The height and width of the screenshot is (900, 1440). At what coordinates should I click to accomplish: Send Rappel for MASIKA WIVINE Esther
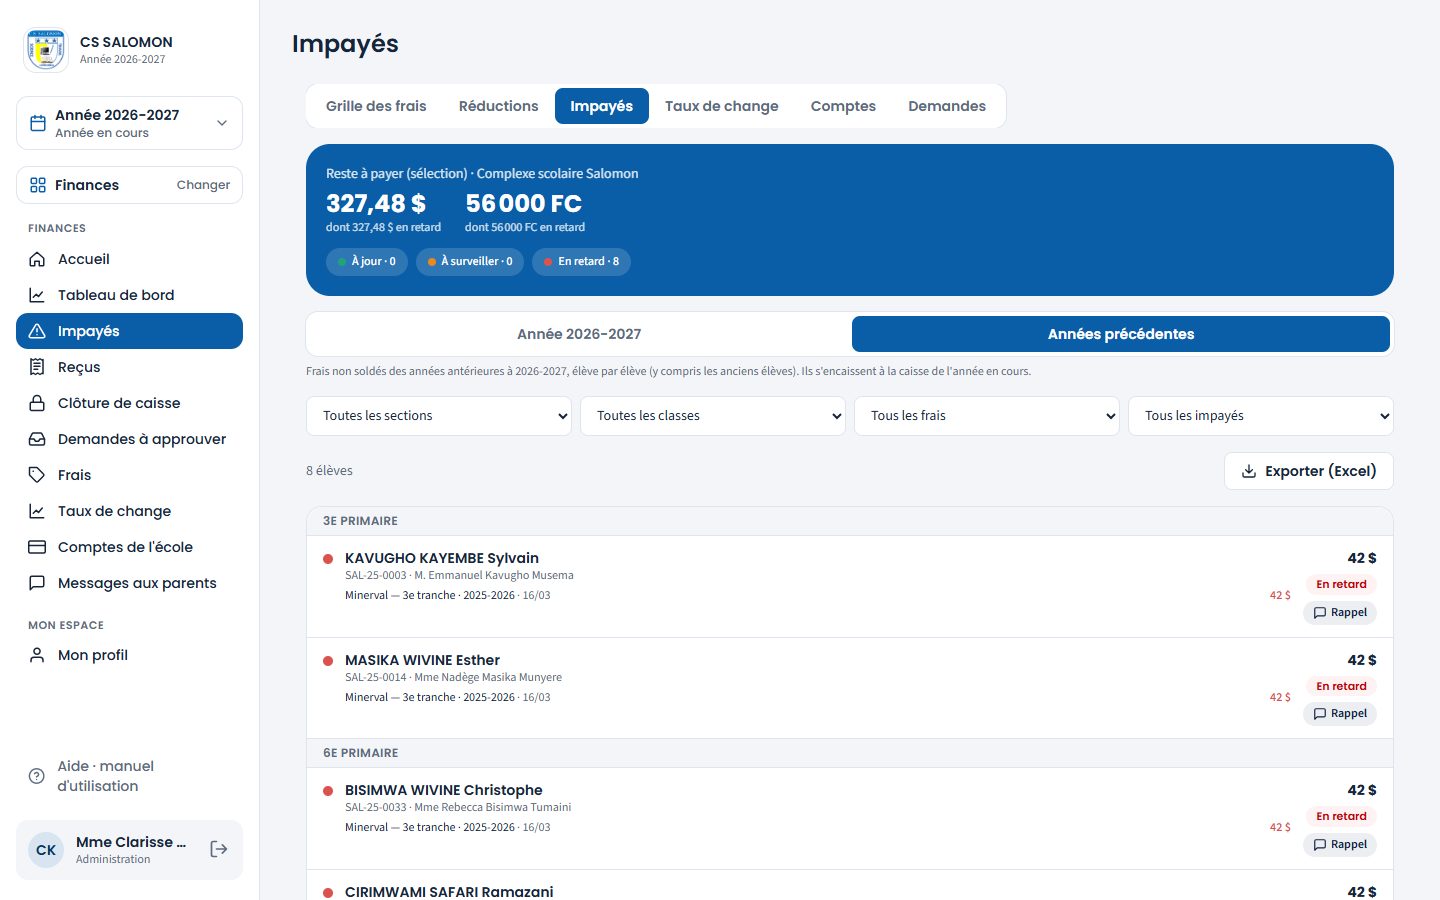point(1340,714)
